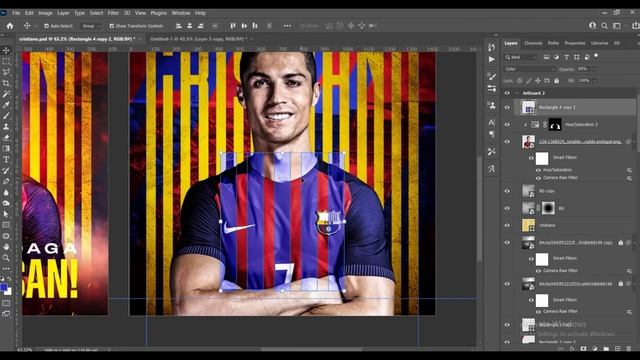Image resolution: width=640 pixels, height=360 pixels.
Task: Toggle layer filtering on/off switch
Action: click(596, 56)
